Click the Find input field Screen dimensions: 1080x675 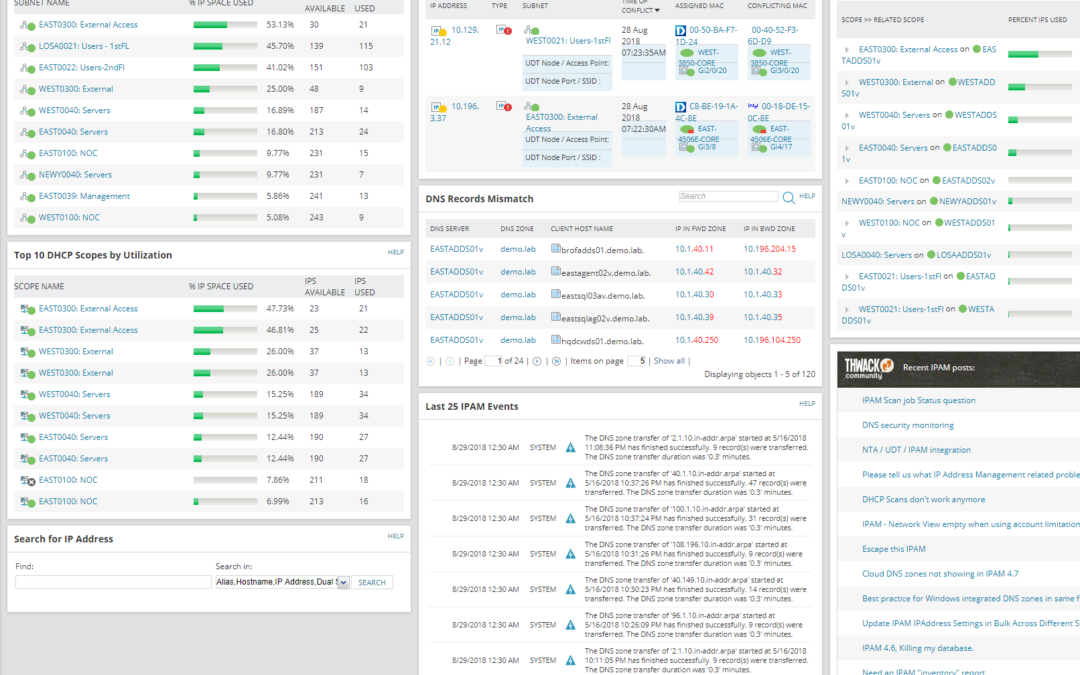pos(113,583)
